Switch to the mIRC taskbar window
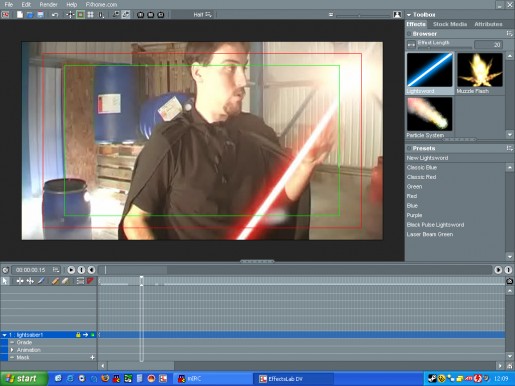Image resolution: width=515 pixels, height=386 pixels. click(x=213, y=379)
